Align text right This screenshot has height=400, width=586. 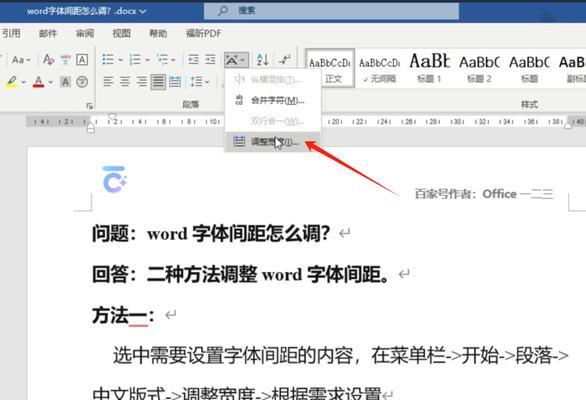tap(142, 81)
